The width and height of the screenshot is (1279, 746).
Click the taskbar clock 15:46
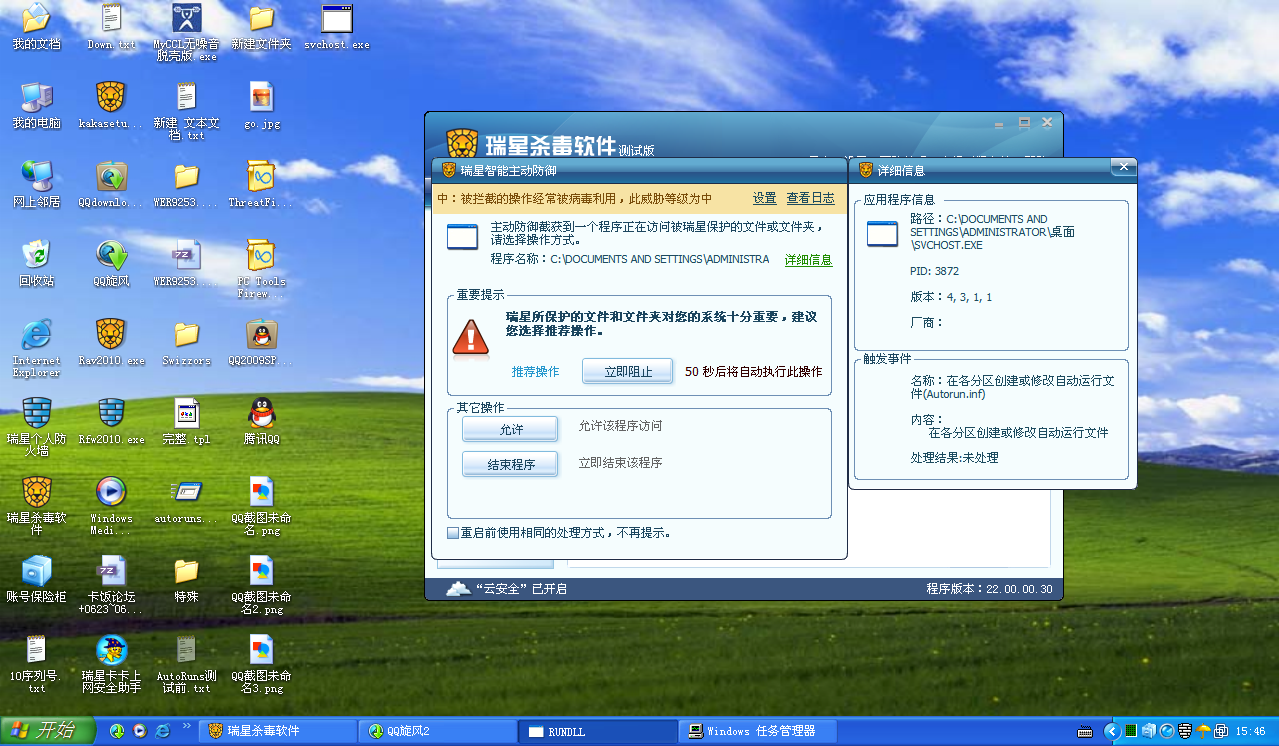1251,731
